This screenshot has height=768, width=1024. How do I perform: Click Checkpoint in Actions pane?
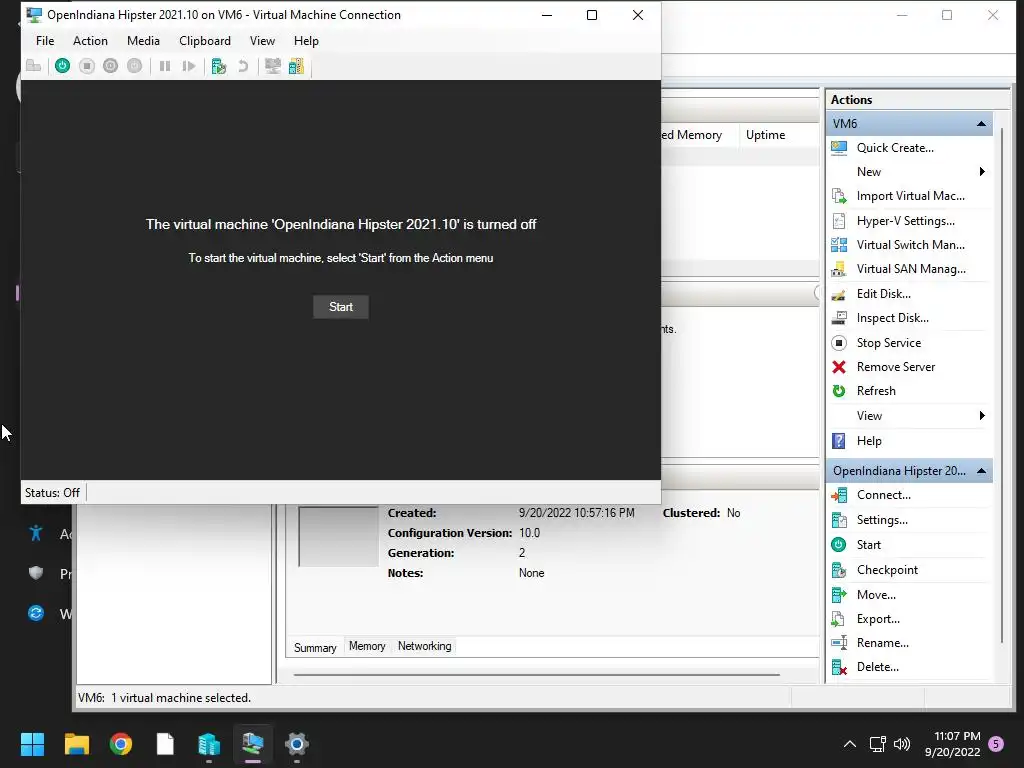coord(887,570)
